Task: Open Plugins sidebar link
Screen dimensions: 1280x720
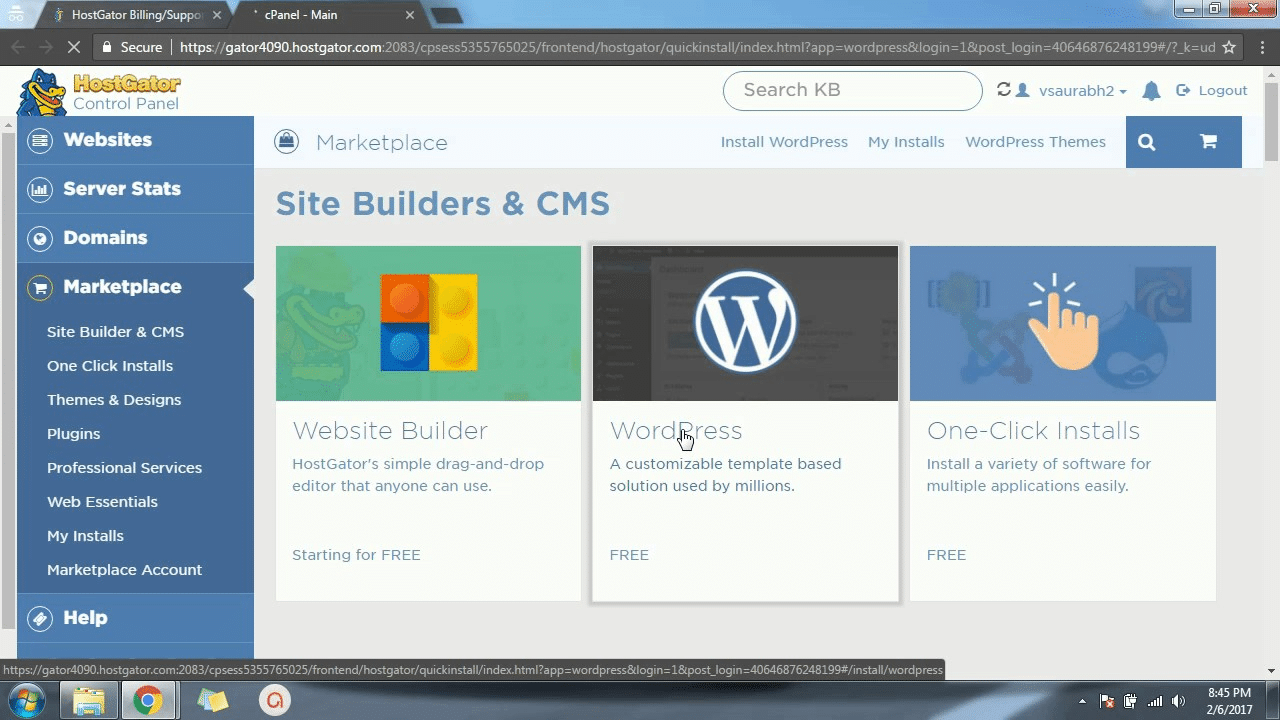Action: (x=73, y=434)
